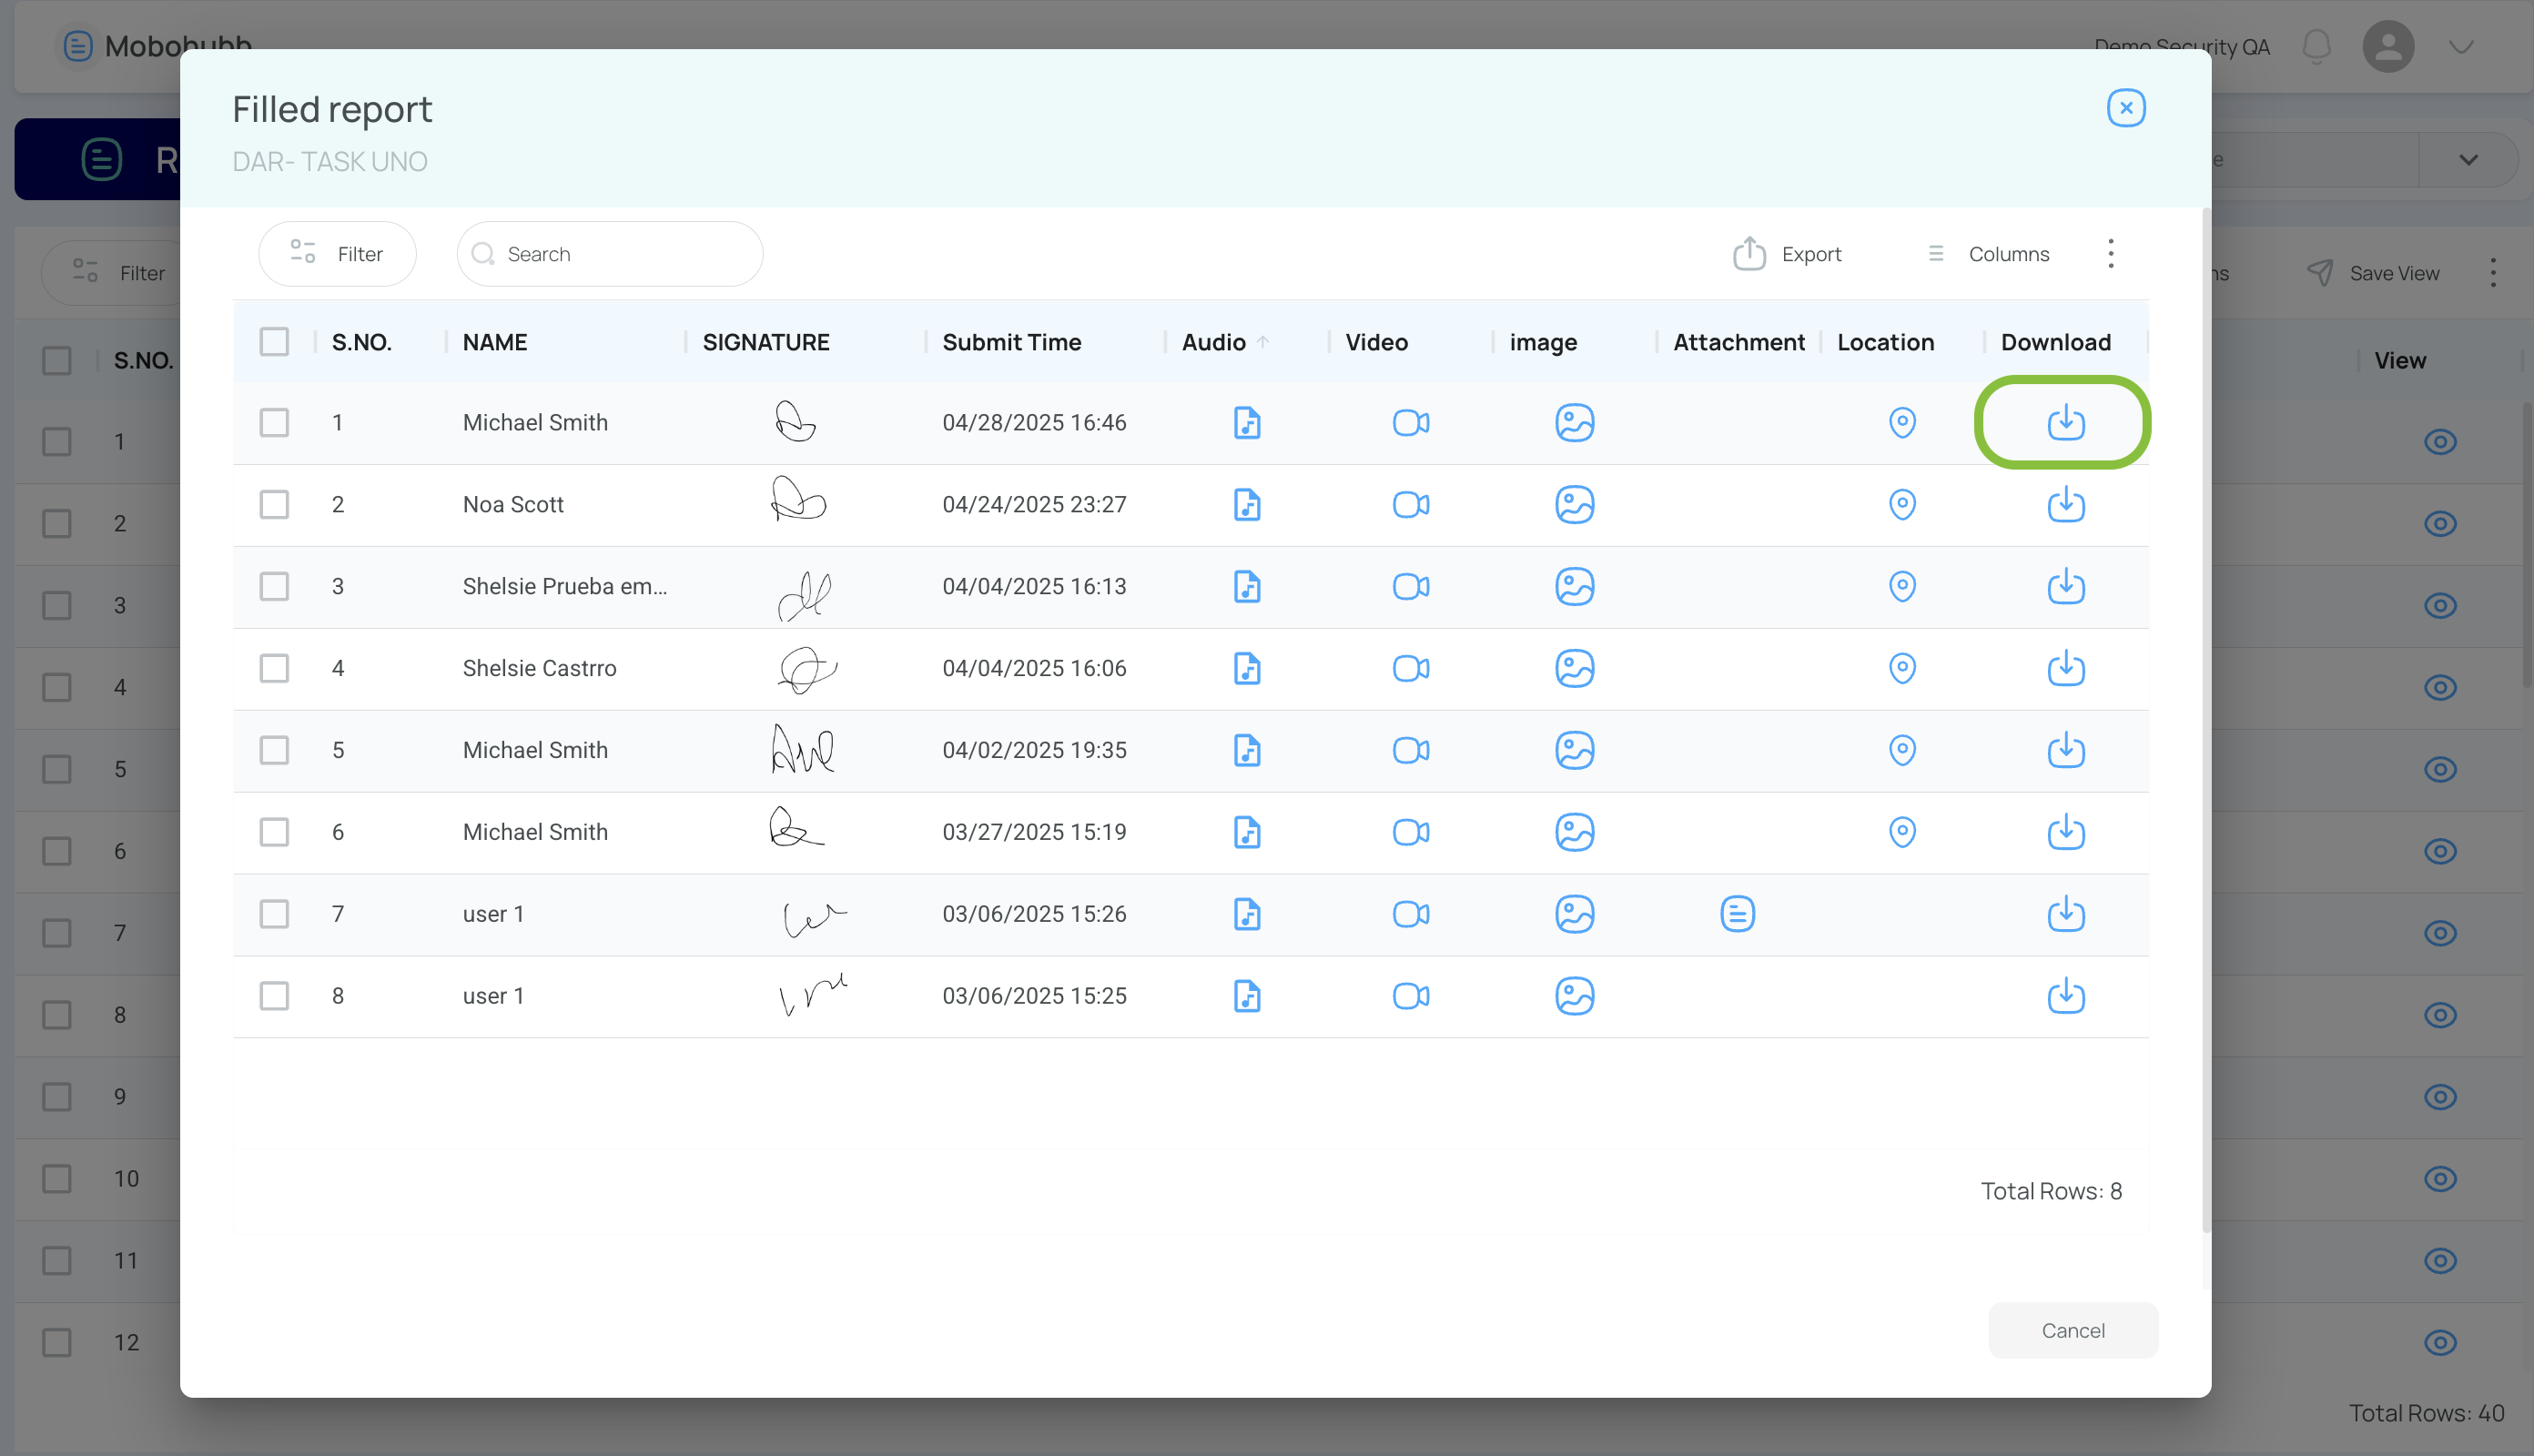This screenshot has height=1456, width=2534.
Task: Show location for row 6 Michael Smith
Action: pyautogui.click(x=1902, y=832)
